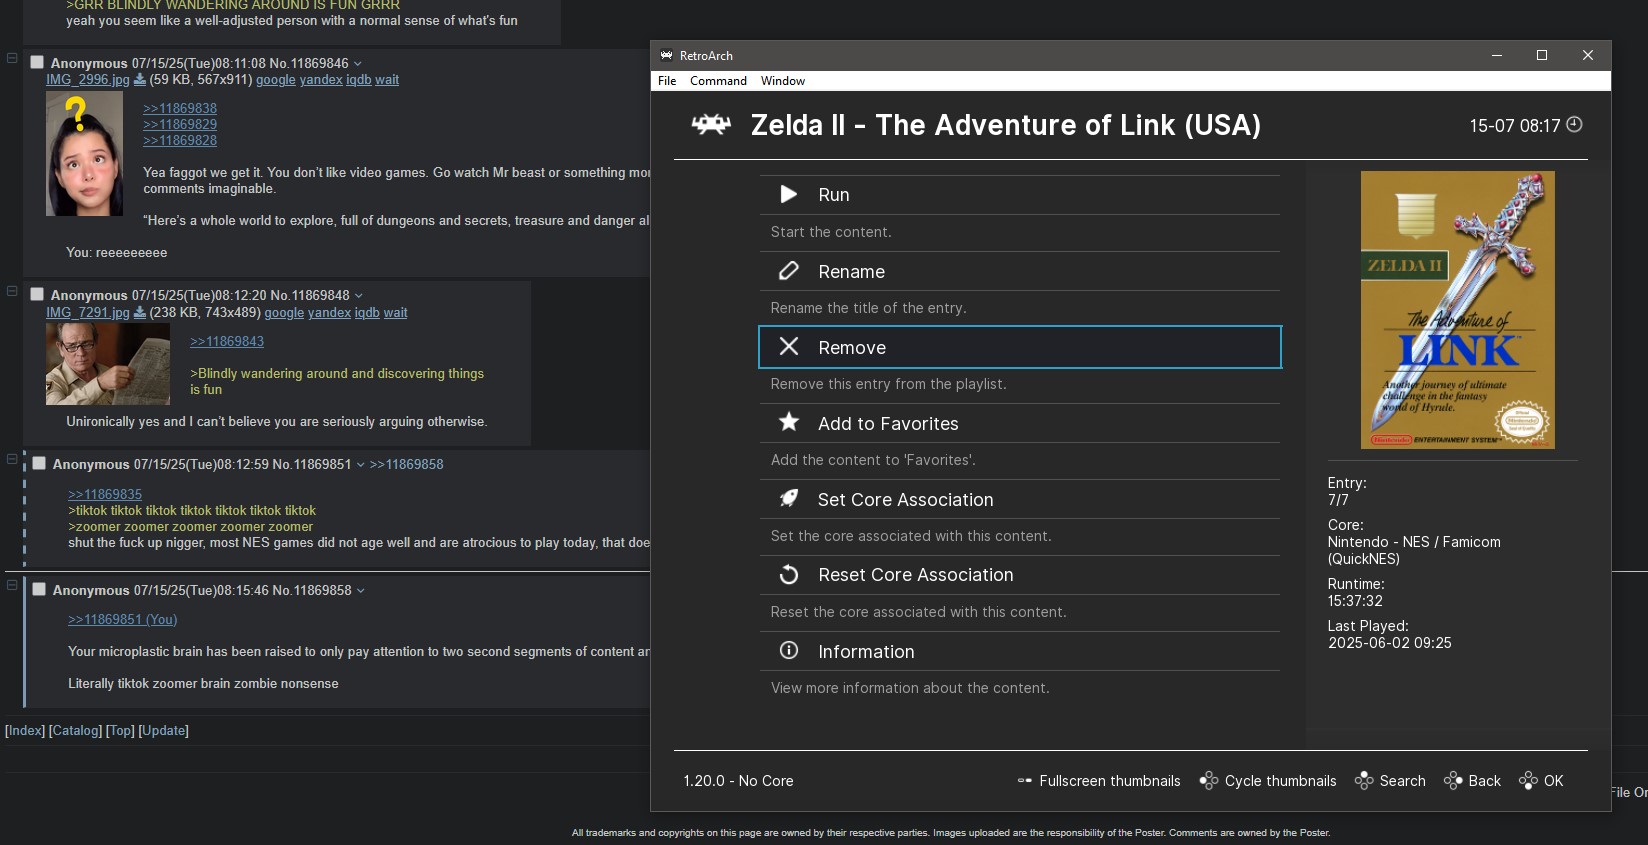
Task: Click the Top link at thread bottom
Action: click(120, 731)
